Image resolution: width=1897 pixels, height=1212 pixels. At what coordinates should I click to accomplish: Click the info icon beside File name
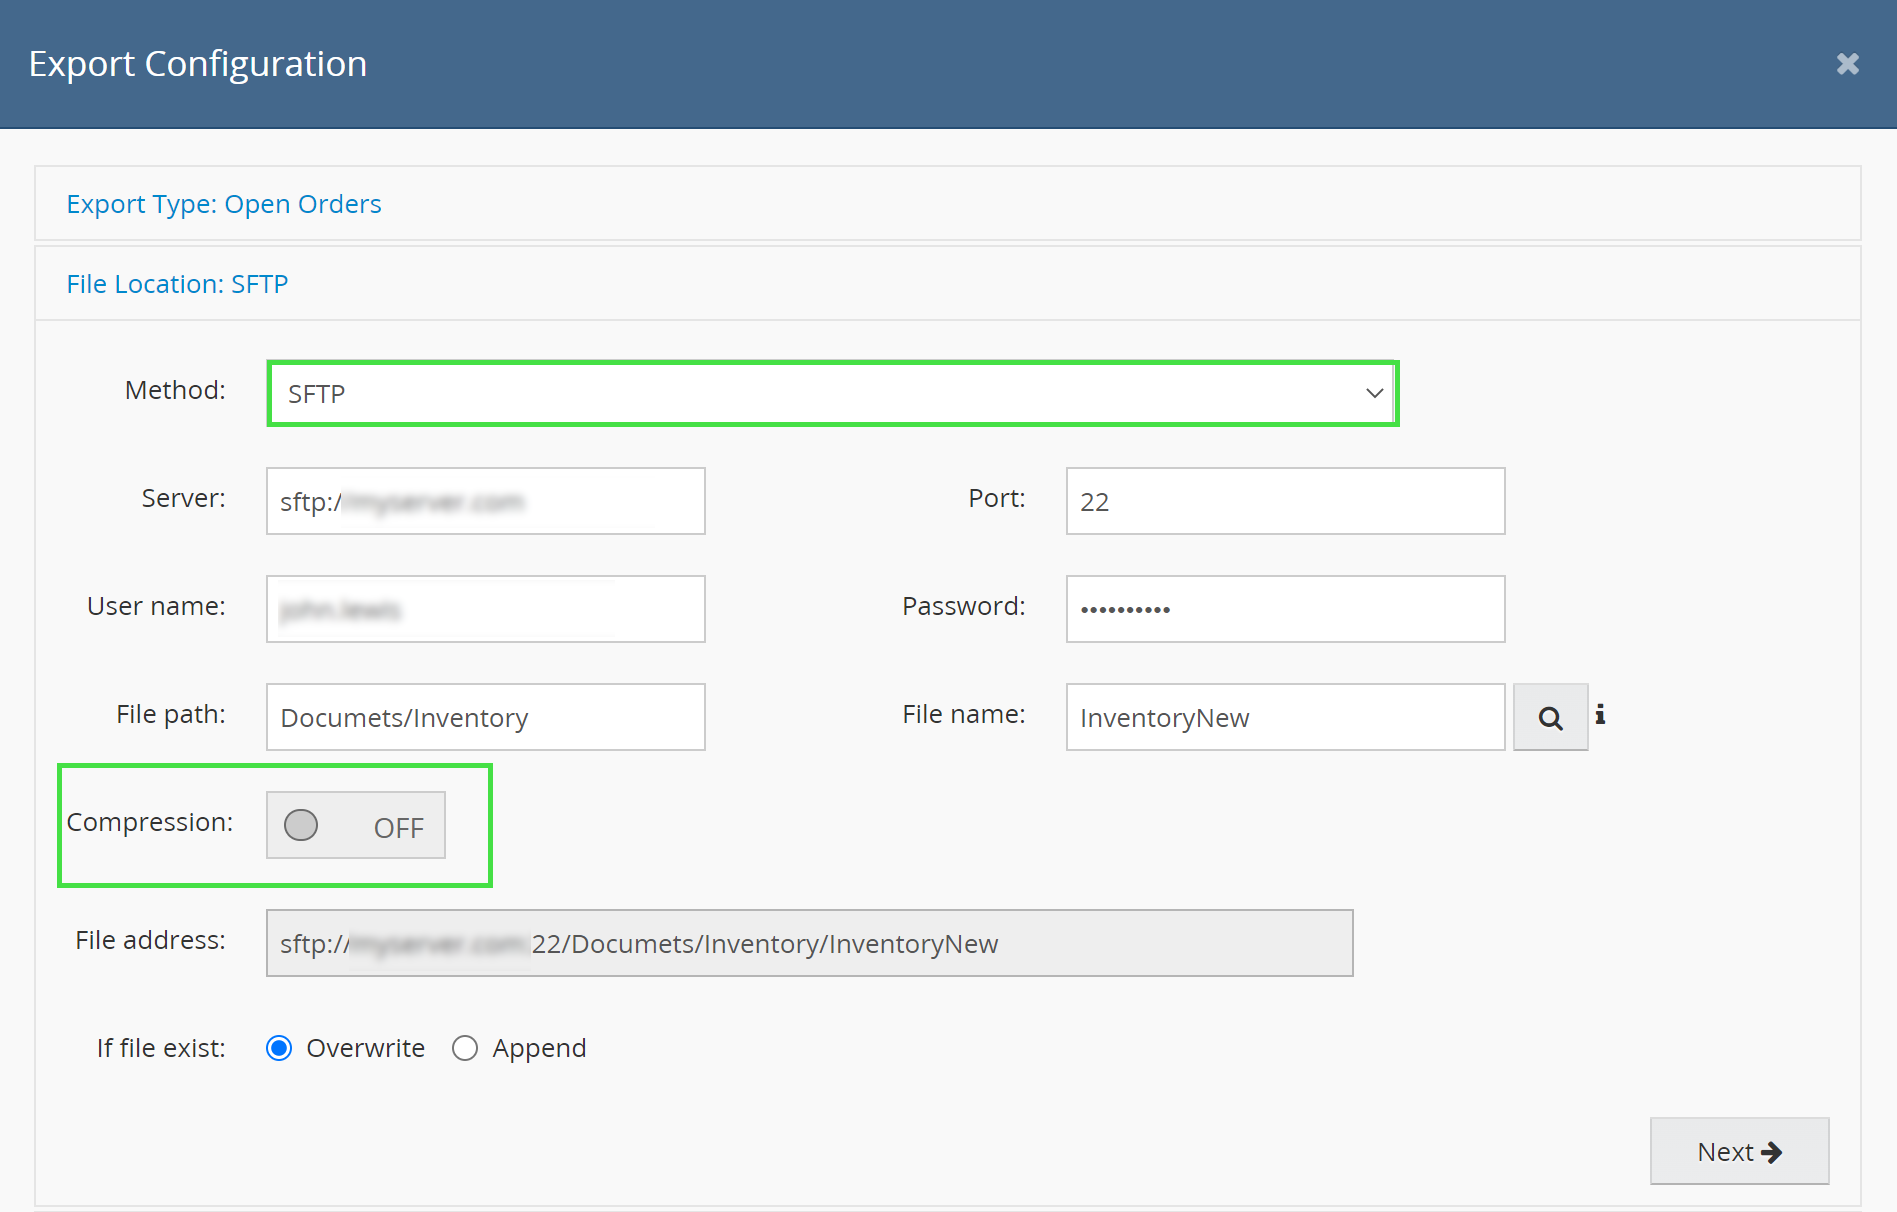tap(1600, 714)
